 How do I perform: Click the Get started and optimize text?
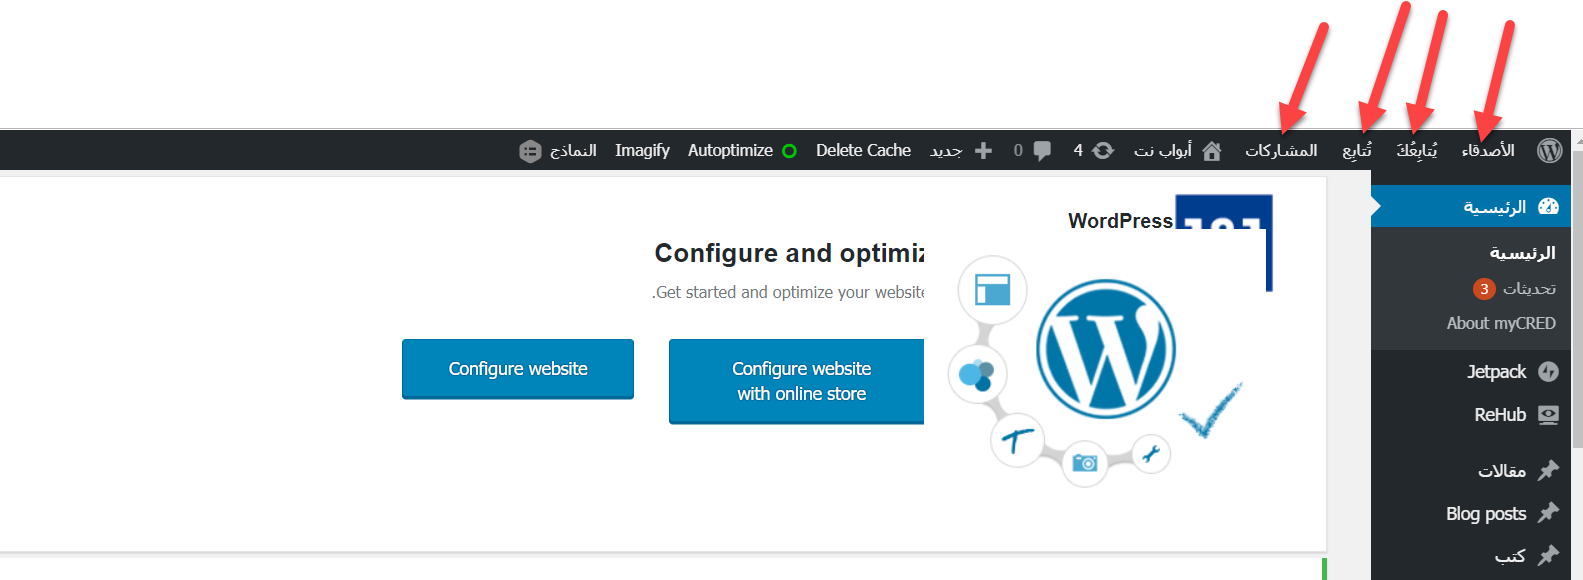(x=788, y=292)
